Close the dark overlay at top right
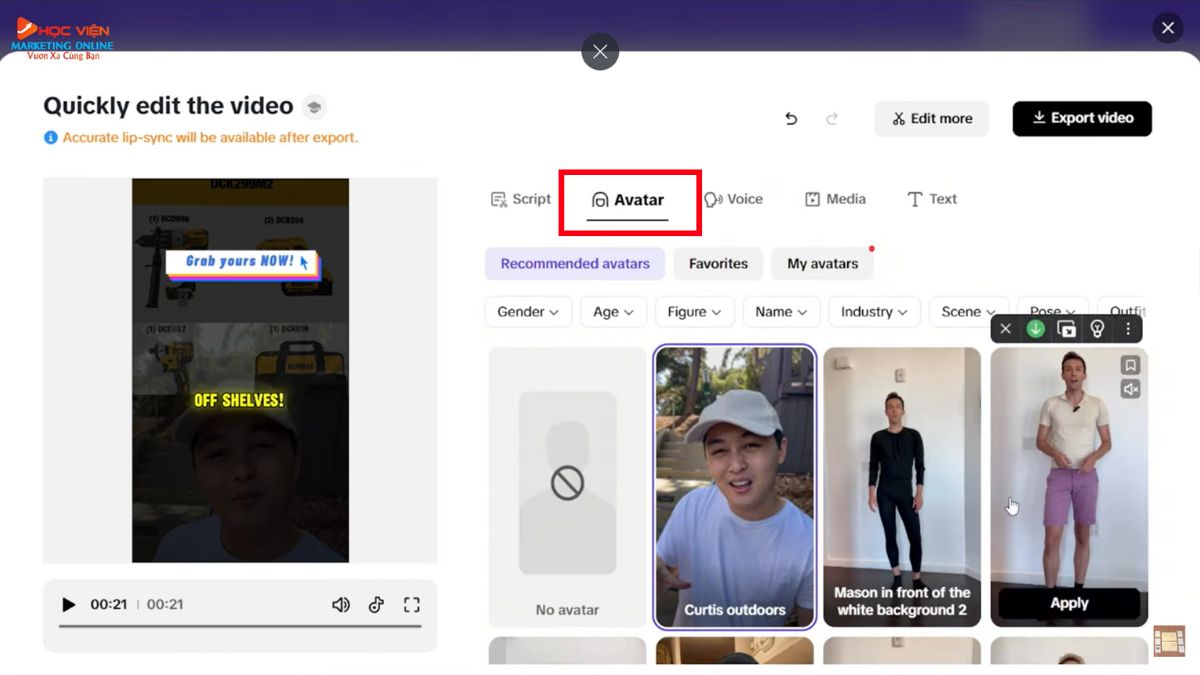The width and height of the screenshot is (1200, 675). [x=1167, y=28]
